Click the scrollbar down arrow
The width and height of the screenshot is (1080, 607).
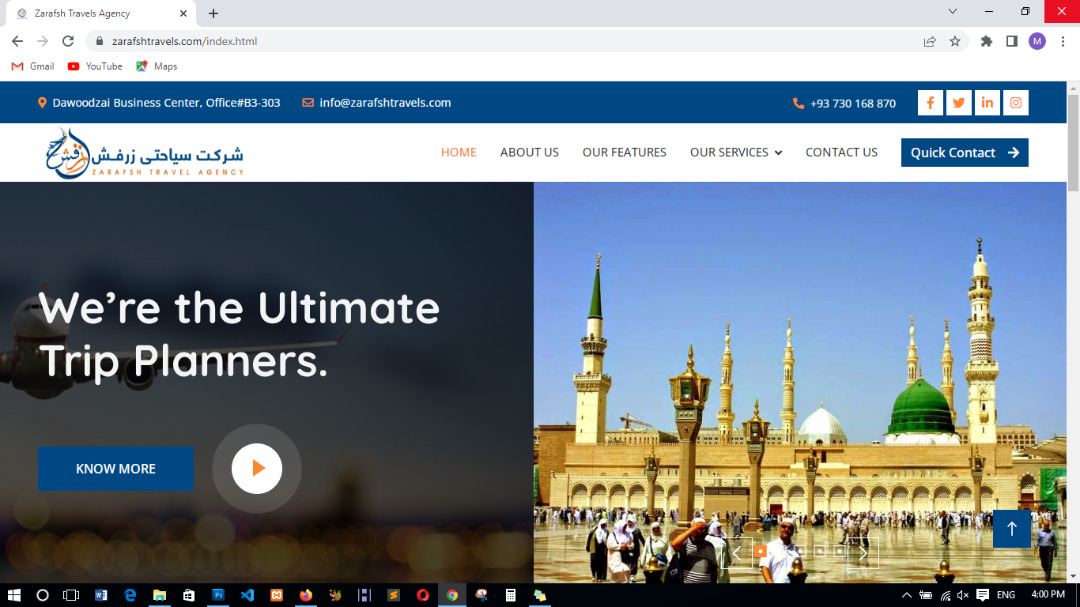(1073, 577)
